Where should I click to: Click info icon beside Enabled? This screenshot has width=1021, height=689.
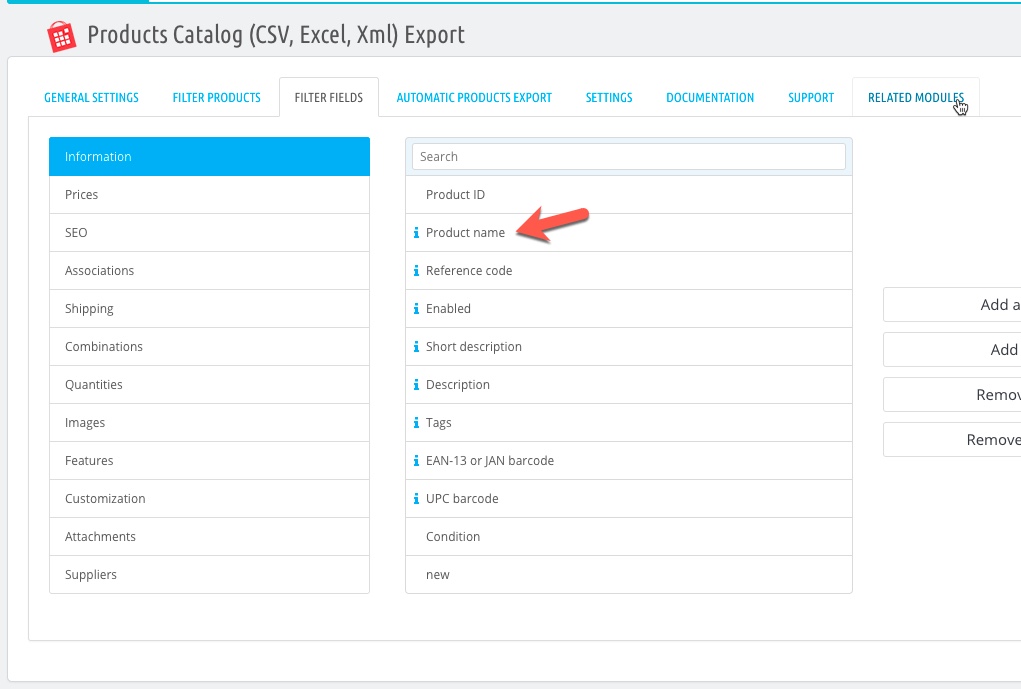[416, 309]
